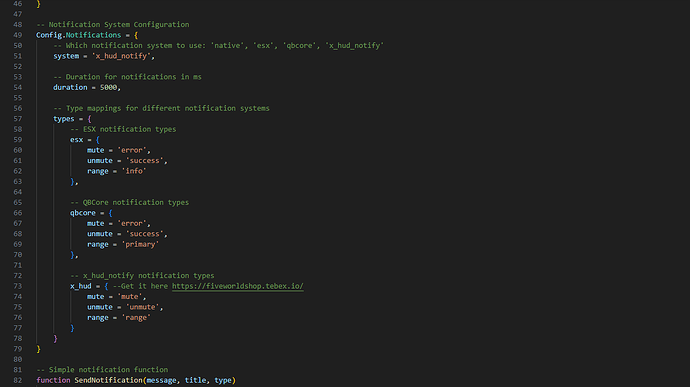The image size is (690, 387).
Task: Open the fiveworldshop.tebex.io link
Action: pyautogui.click(x=238, y=286)
